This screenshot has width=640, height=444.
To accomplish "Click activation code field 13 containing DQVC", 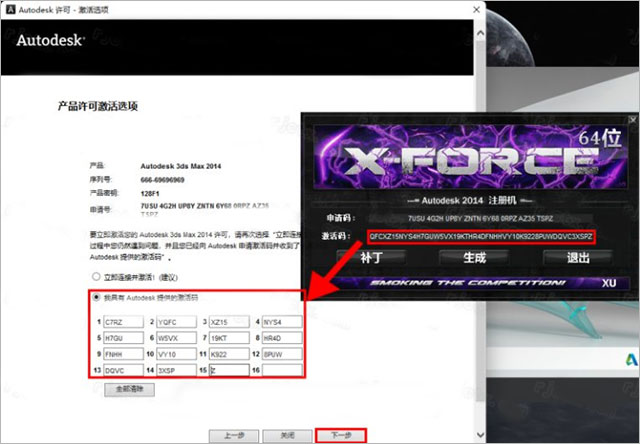I will coord(122,368).
